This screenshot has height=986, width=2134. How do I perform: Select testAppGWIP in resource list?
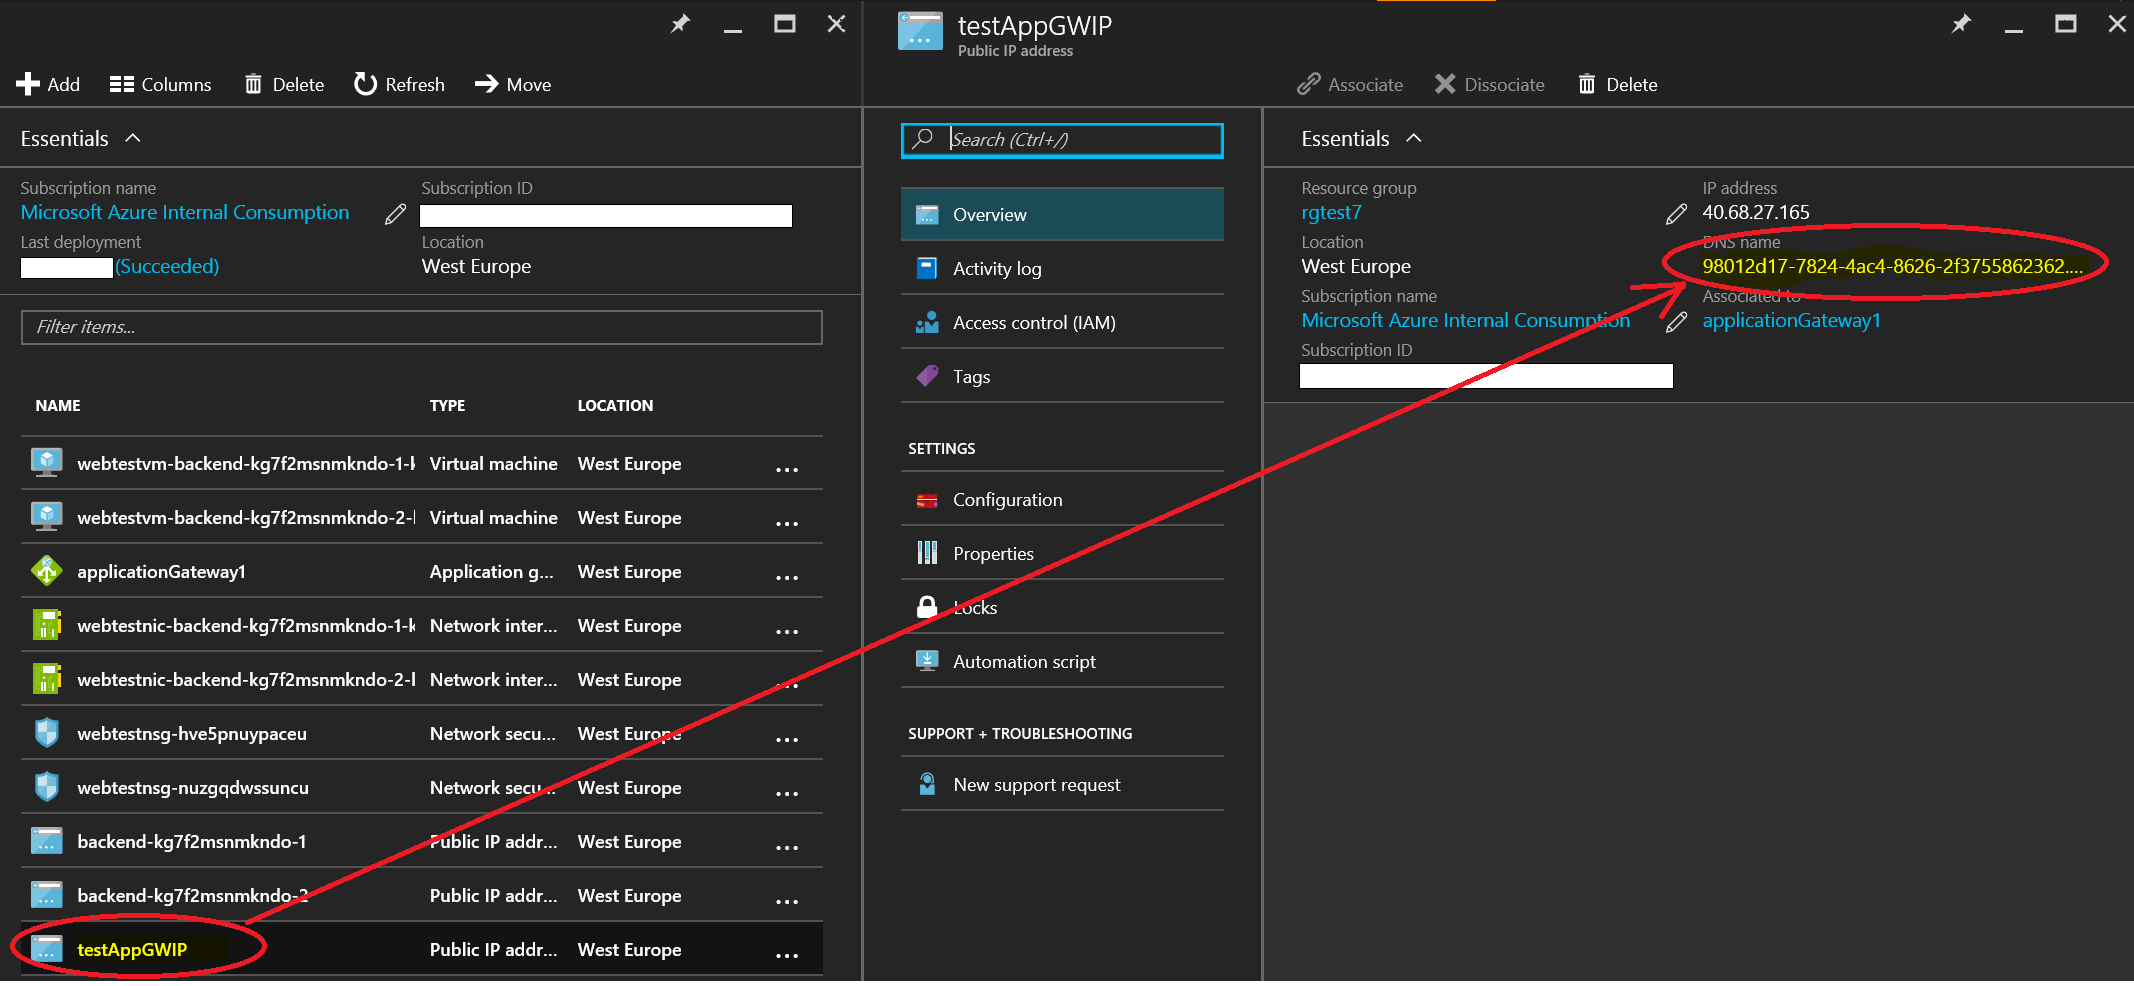[132, 949]
